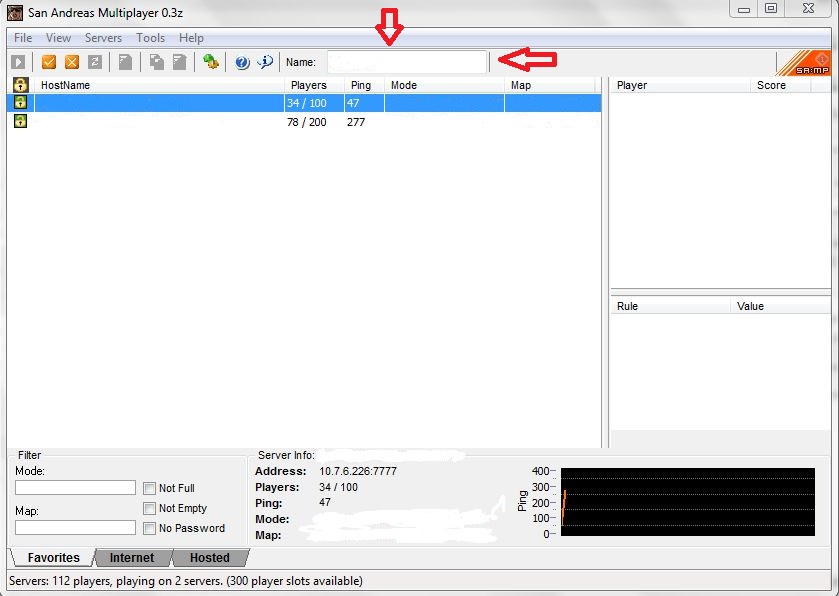Click the blue question mark Help icon
839x596 pixels.
242,62
